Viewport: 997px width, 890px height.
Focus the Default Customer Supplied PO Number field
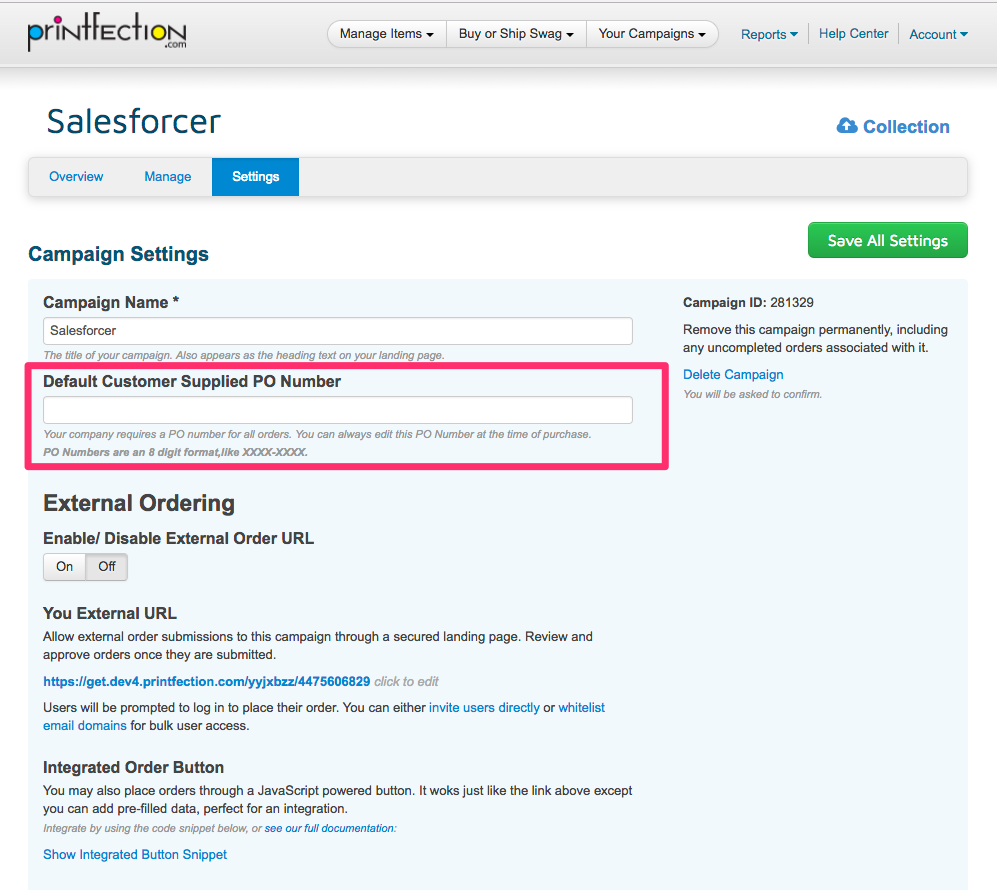(337, 410)
